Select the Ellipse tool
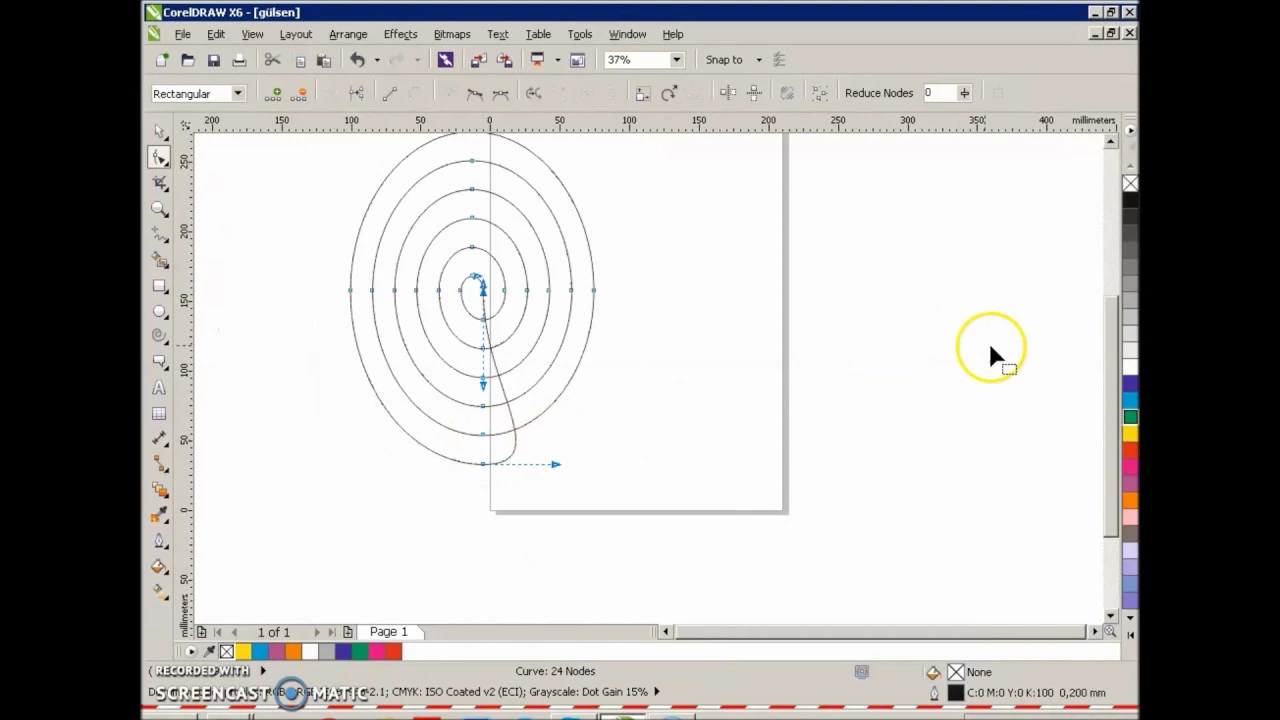 click(x=160, y=311)
